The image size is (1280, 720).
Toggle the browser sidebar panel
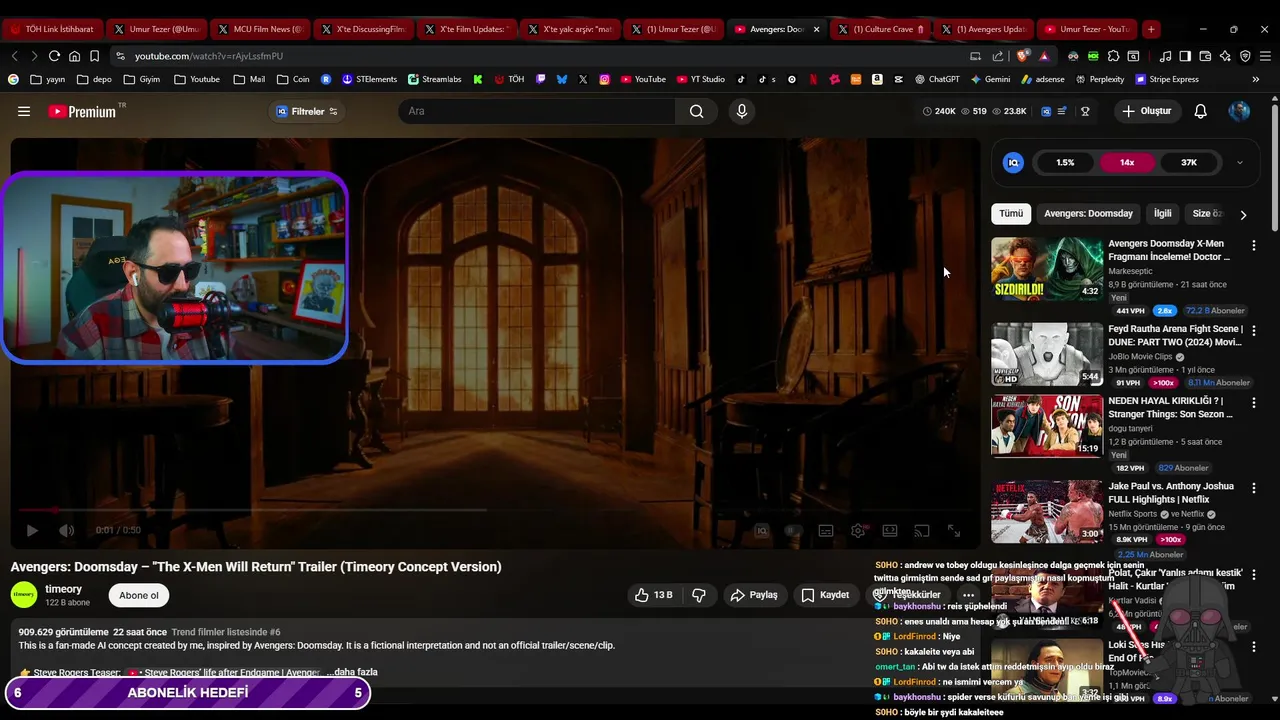1185,56
